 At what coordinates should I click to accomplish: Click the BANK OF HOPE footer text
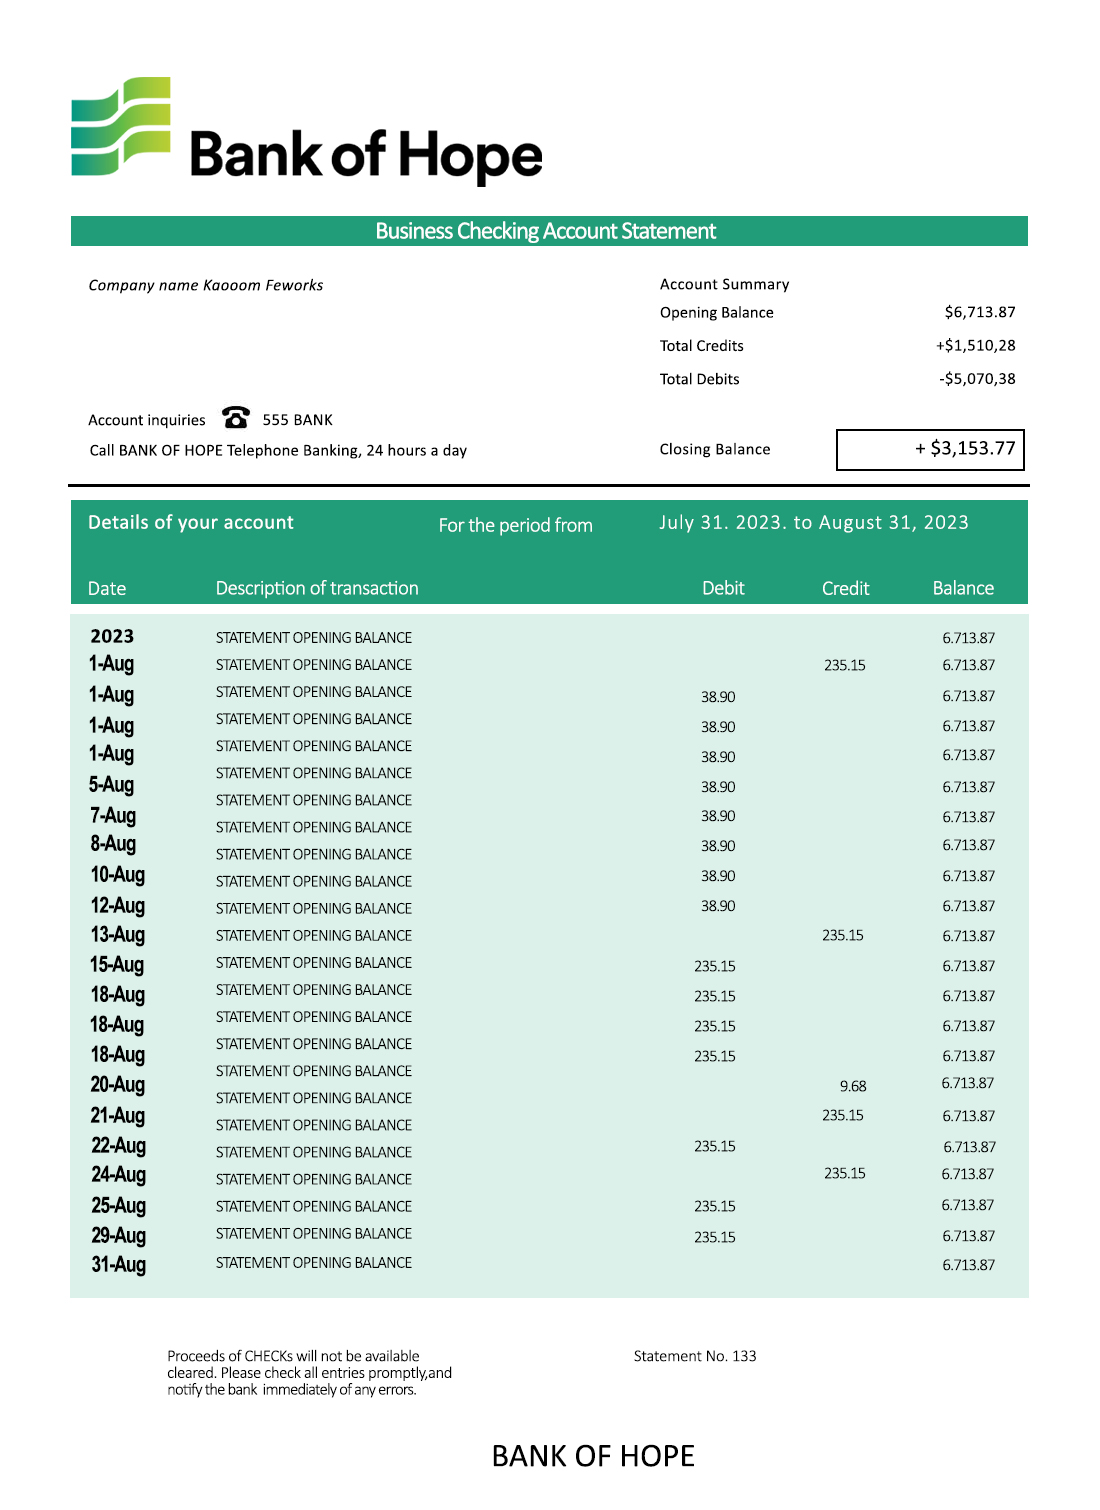tap(593, 1456)
